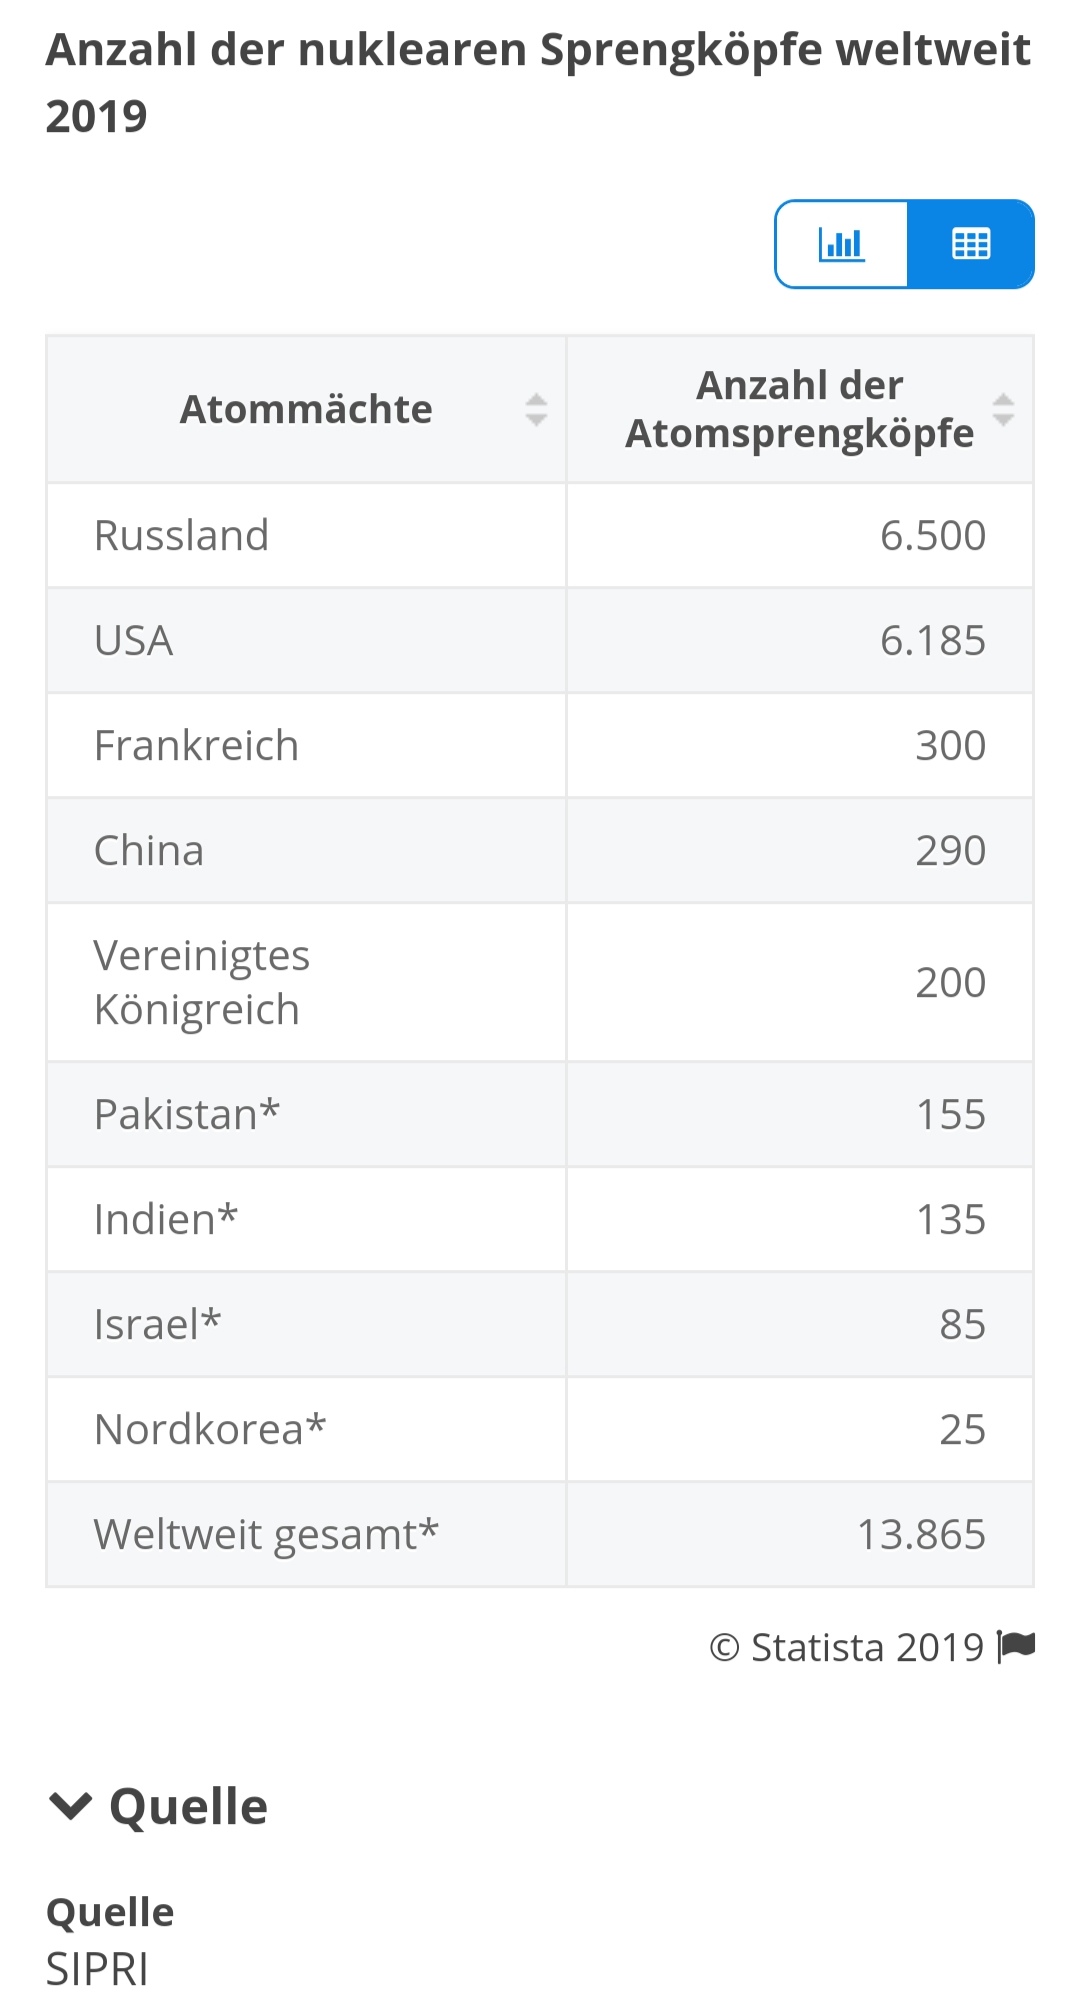Click the Vereinigtes Königreich cell
The image size is (1080, 2012).
coord(201,982)
